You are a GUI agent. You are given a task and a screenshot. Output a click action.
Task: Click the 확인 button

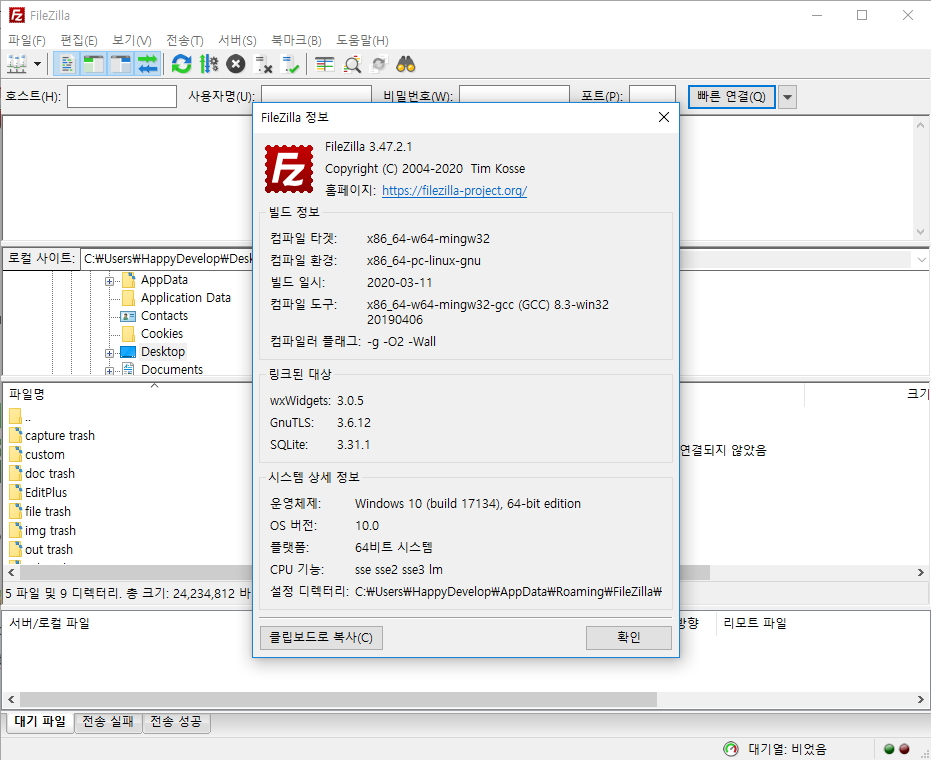click(629, 638)
